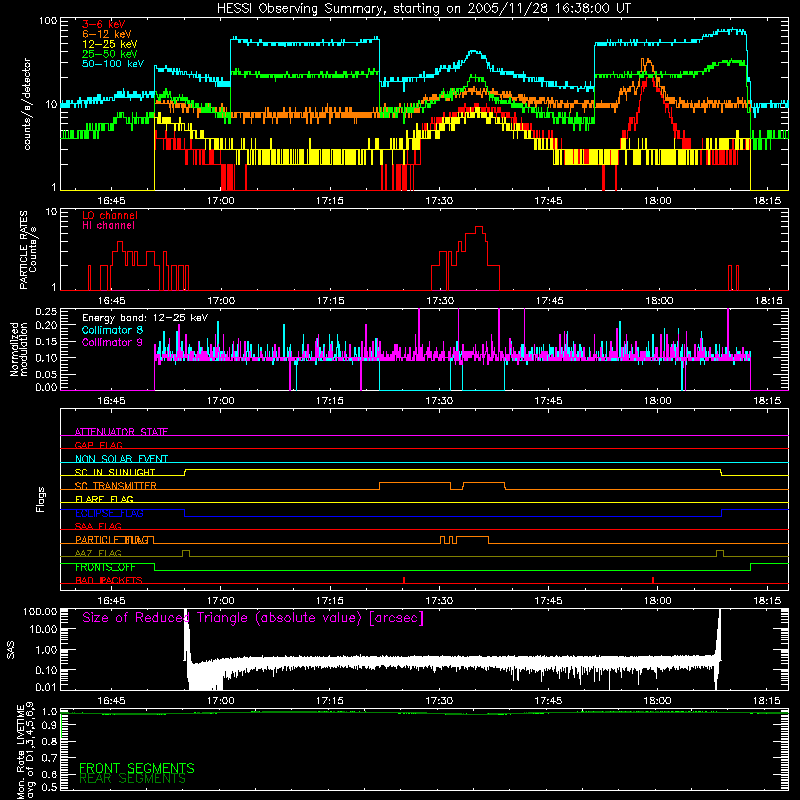This screenshot has width=800, height=800.
Task: Click the 17:00 tick label under count-rate plot
Action: pyautogui.click(x=220, y=201)
